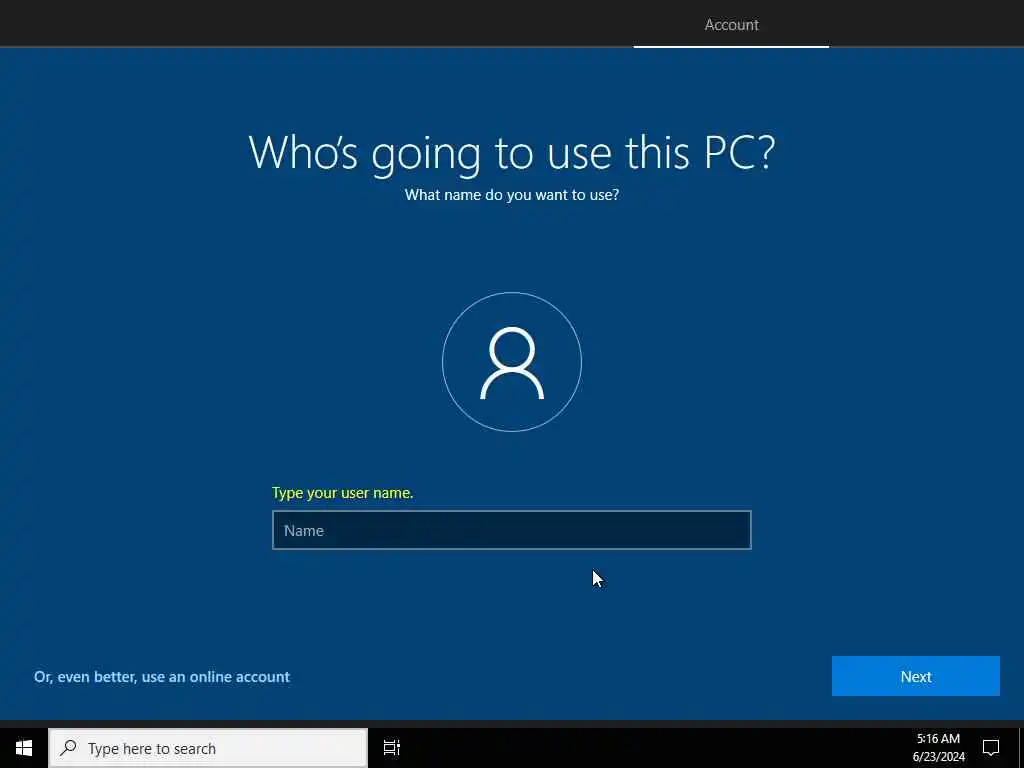The image size is (1024, 768).
Task: Click the user avatar icon
Action: coord(512,362)
